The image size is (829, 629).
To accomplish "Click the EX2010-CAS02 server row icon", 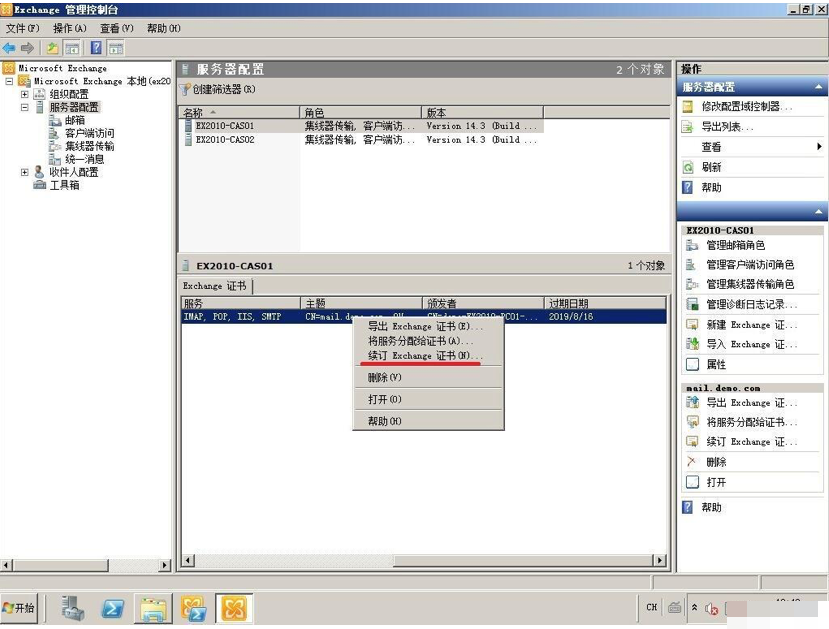I will pos(188,140).
